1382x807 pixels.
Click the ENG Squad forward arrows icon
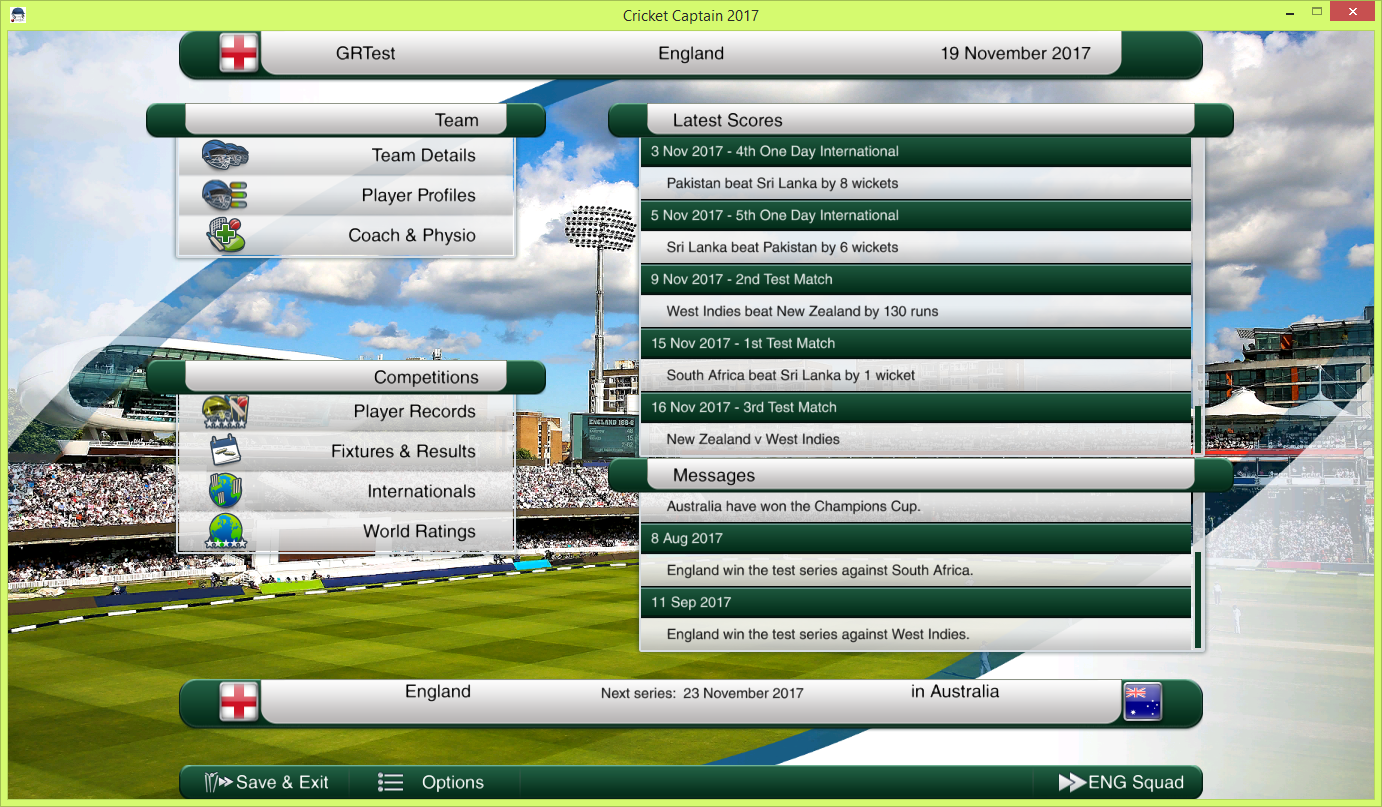pos(1072,782)
